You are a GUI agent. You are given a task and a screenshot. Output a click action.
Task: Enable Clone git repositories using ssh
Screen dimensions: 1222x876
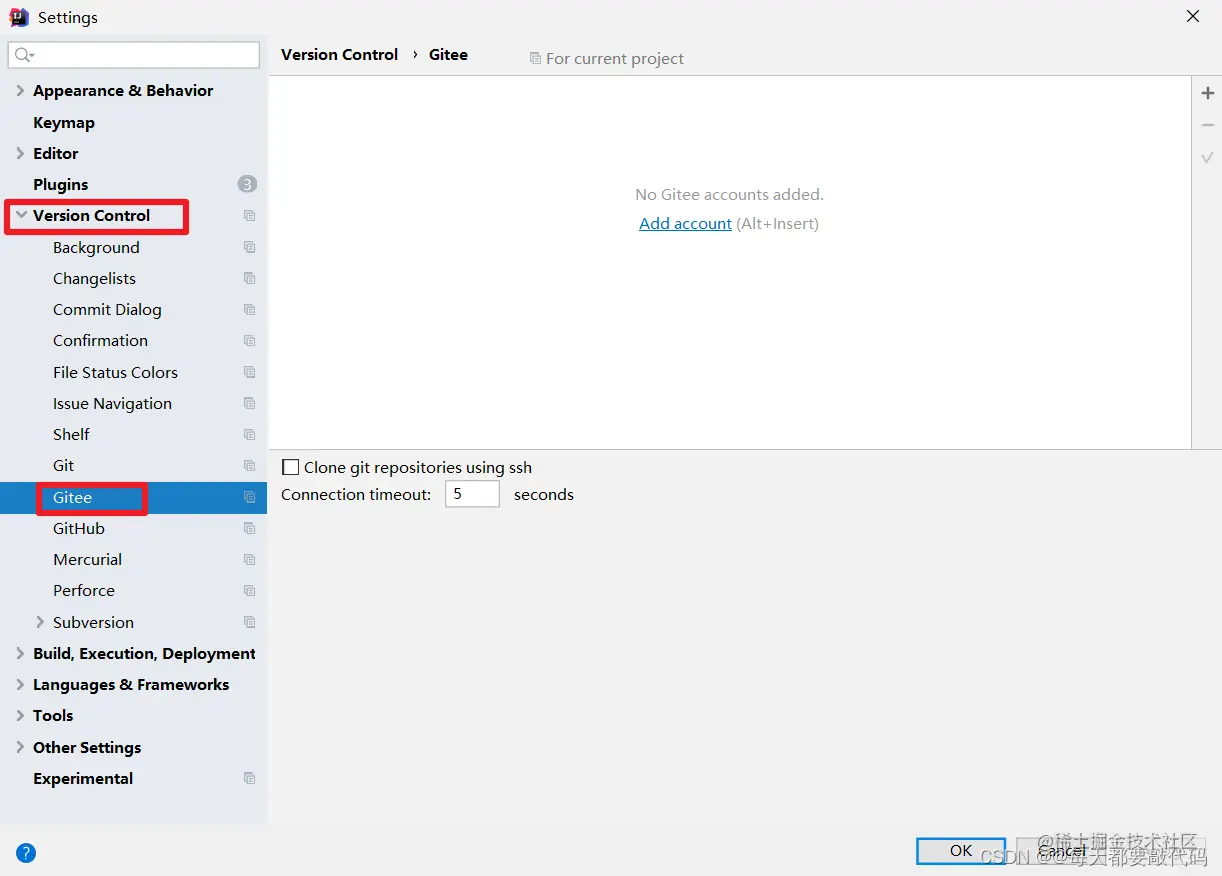pos(291,467)
